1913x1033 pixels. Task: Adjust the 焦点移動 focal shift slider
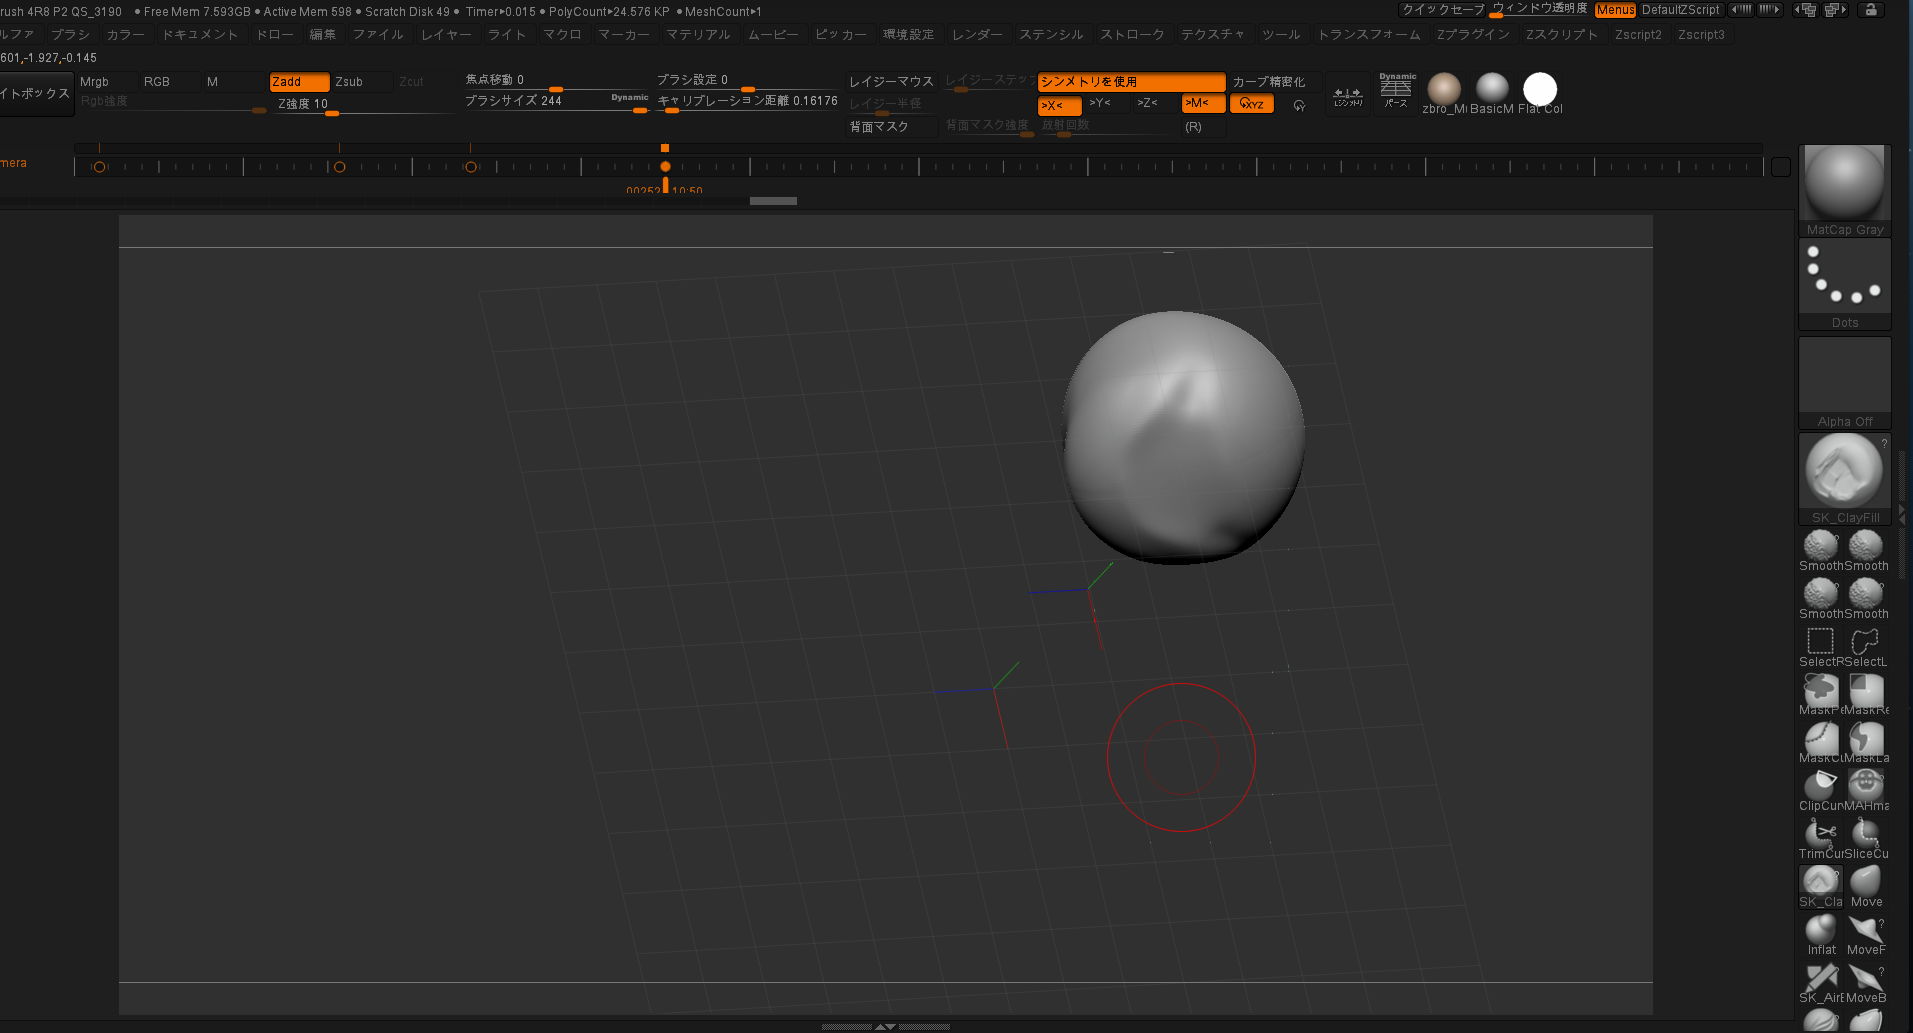click(x=556, y=80)
